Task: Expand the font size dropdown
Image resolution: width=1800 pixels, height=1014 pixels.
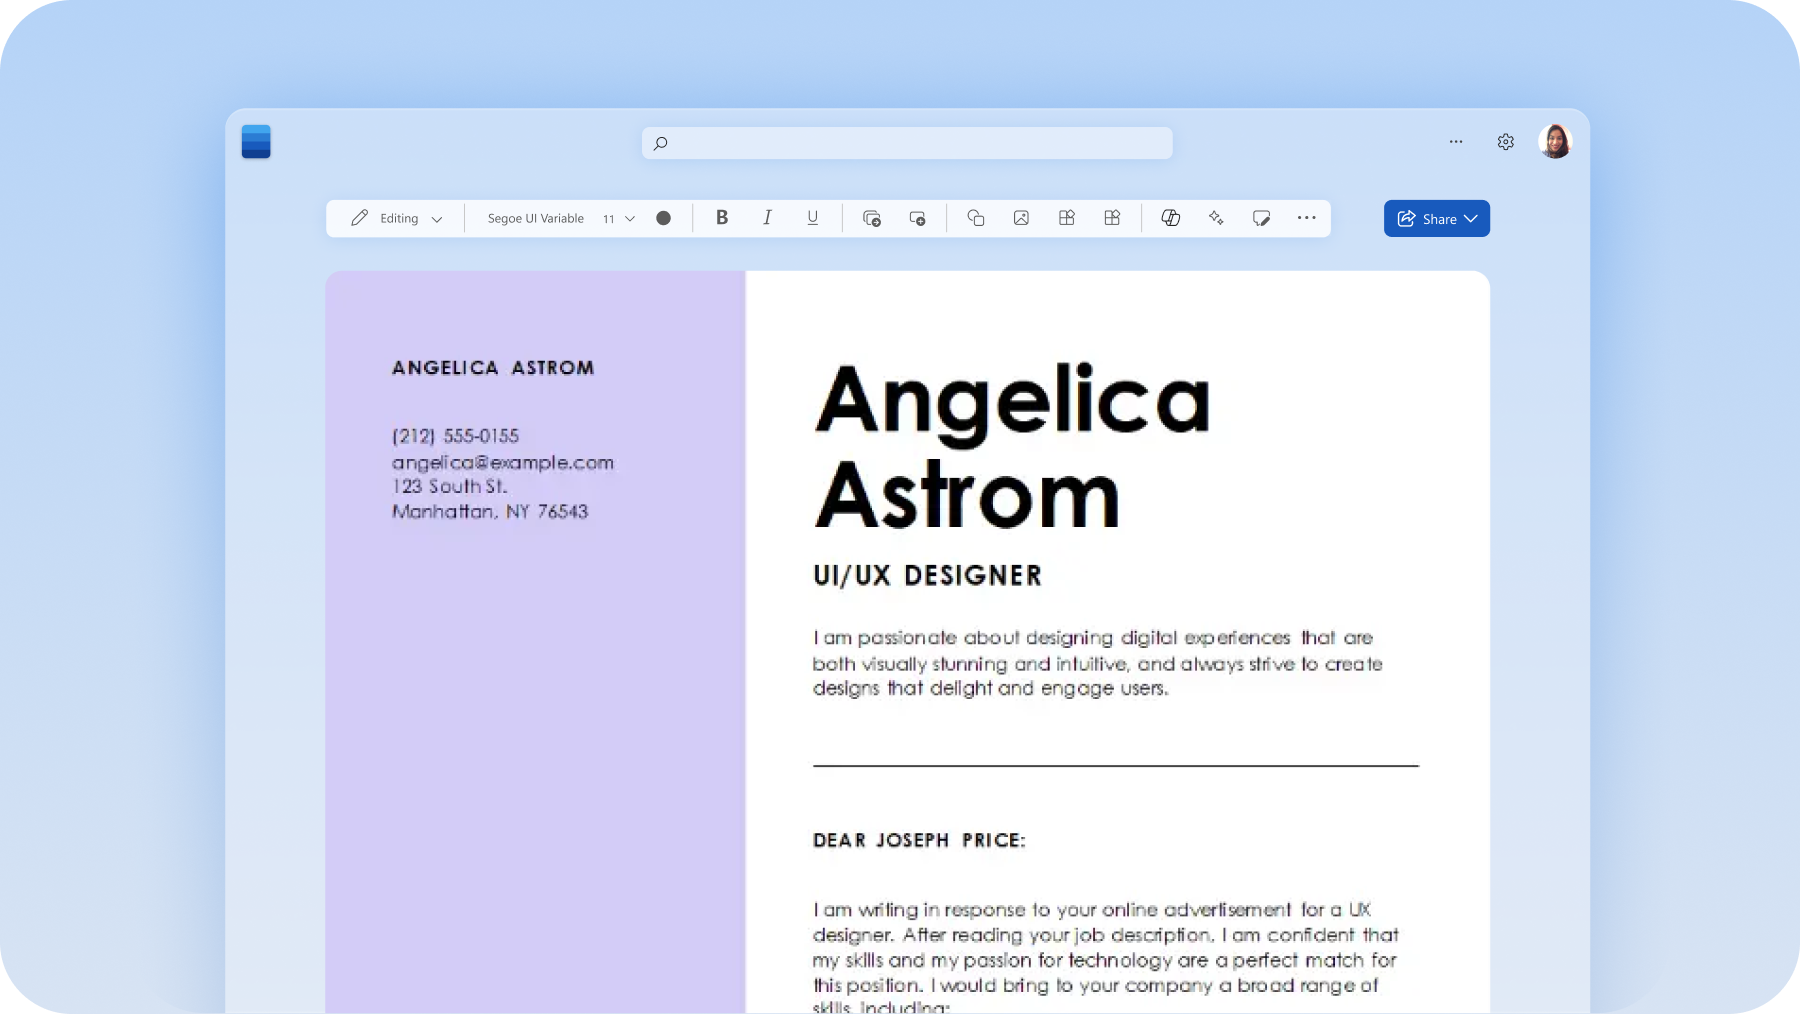Action: click(x=617, y=218)
